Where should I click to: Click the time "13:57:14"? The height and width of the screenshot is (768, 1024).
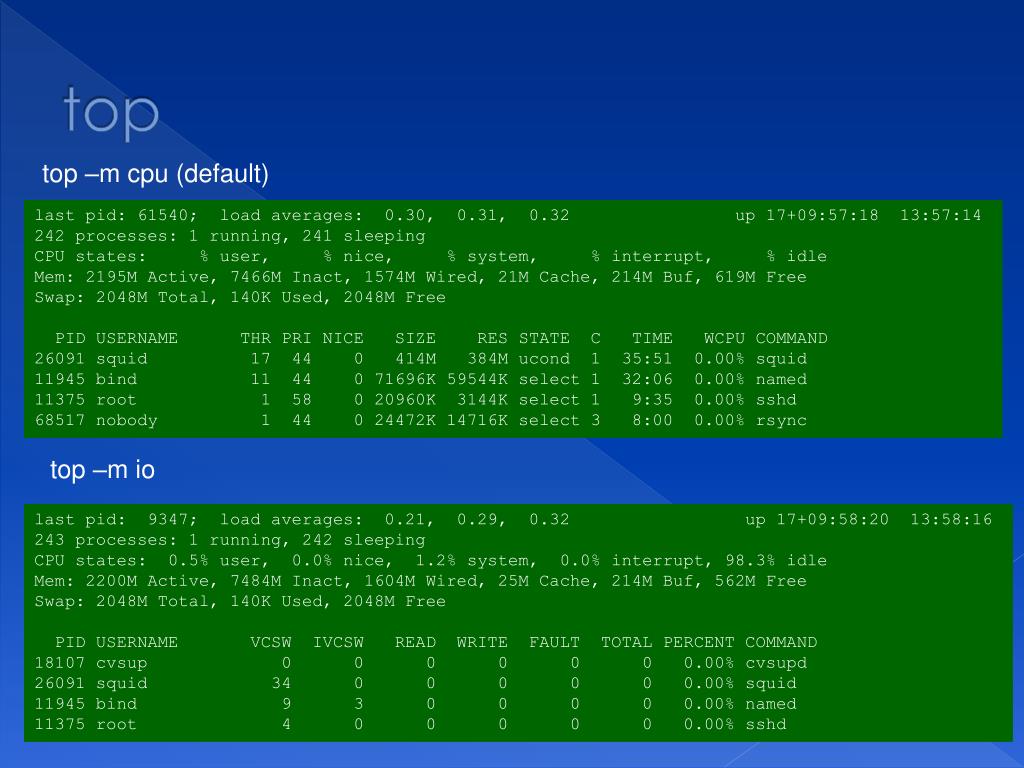pos(940,216)
